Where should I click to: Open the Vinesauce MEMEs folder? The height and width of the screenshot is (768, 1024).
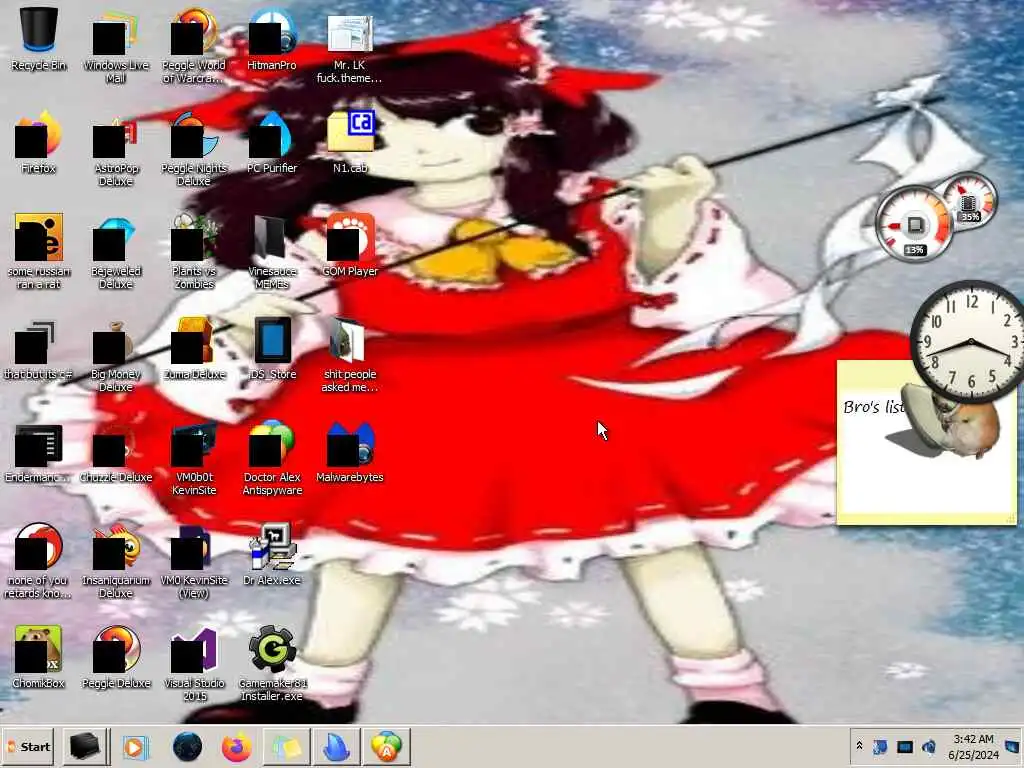tap(272, 251)
